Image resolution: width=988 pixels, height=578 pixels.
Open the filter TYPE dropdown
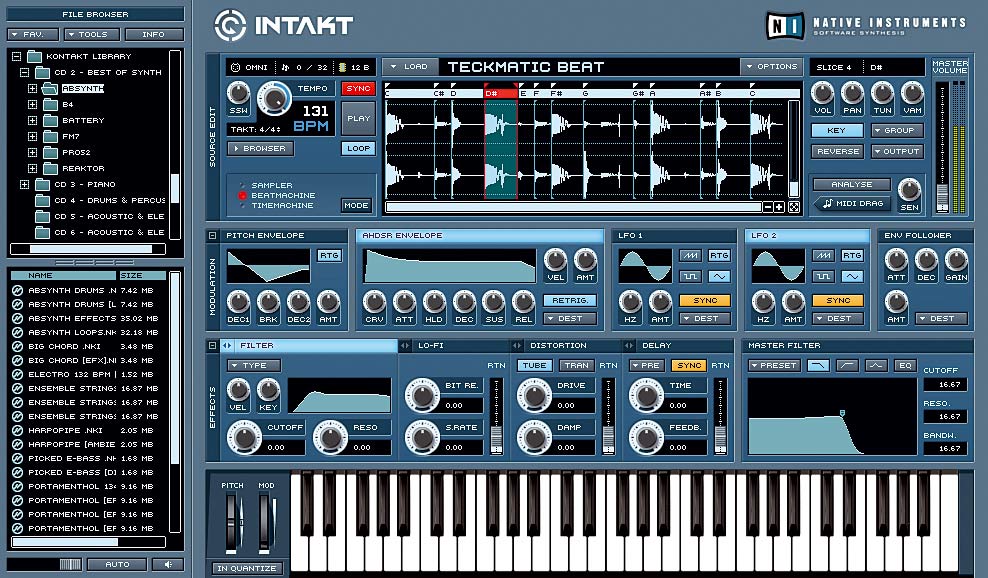coord(254,366)
